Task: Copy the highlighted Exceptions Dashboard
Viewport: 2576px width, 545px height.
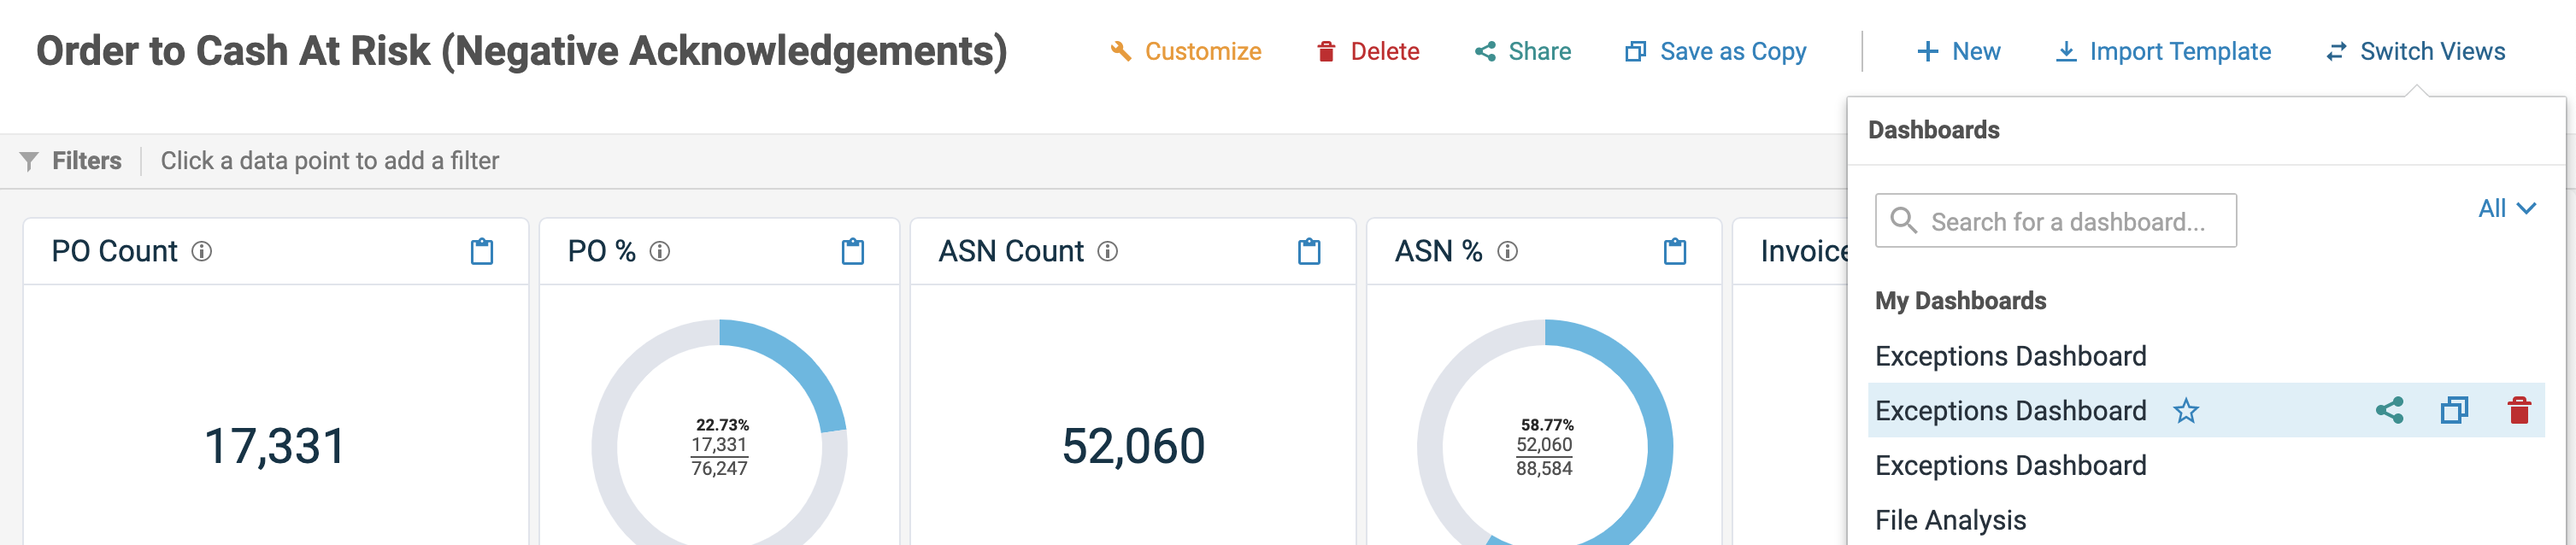Action: pyautogui.click(x=2454, y=410)
